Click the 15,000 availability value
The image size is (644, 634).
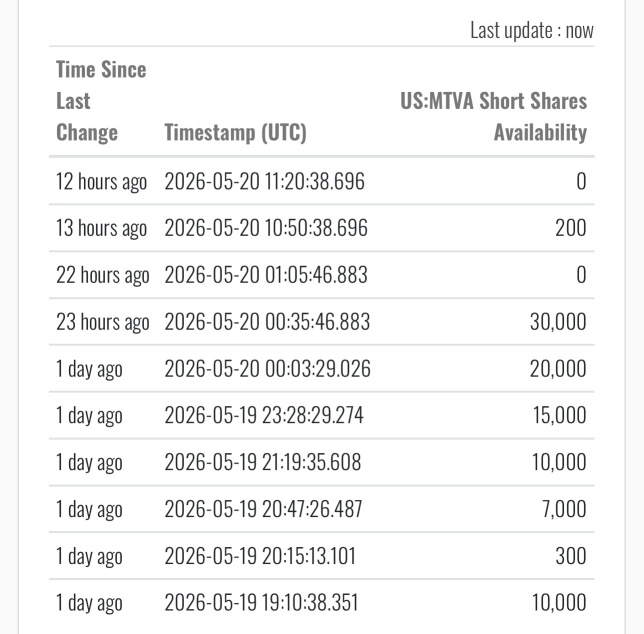pyautogui.click(x=559, y=415)
